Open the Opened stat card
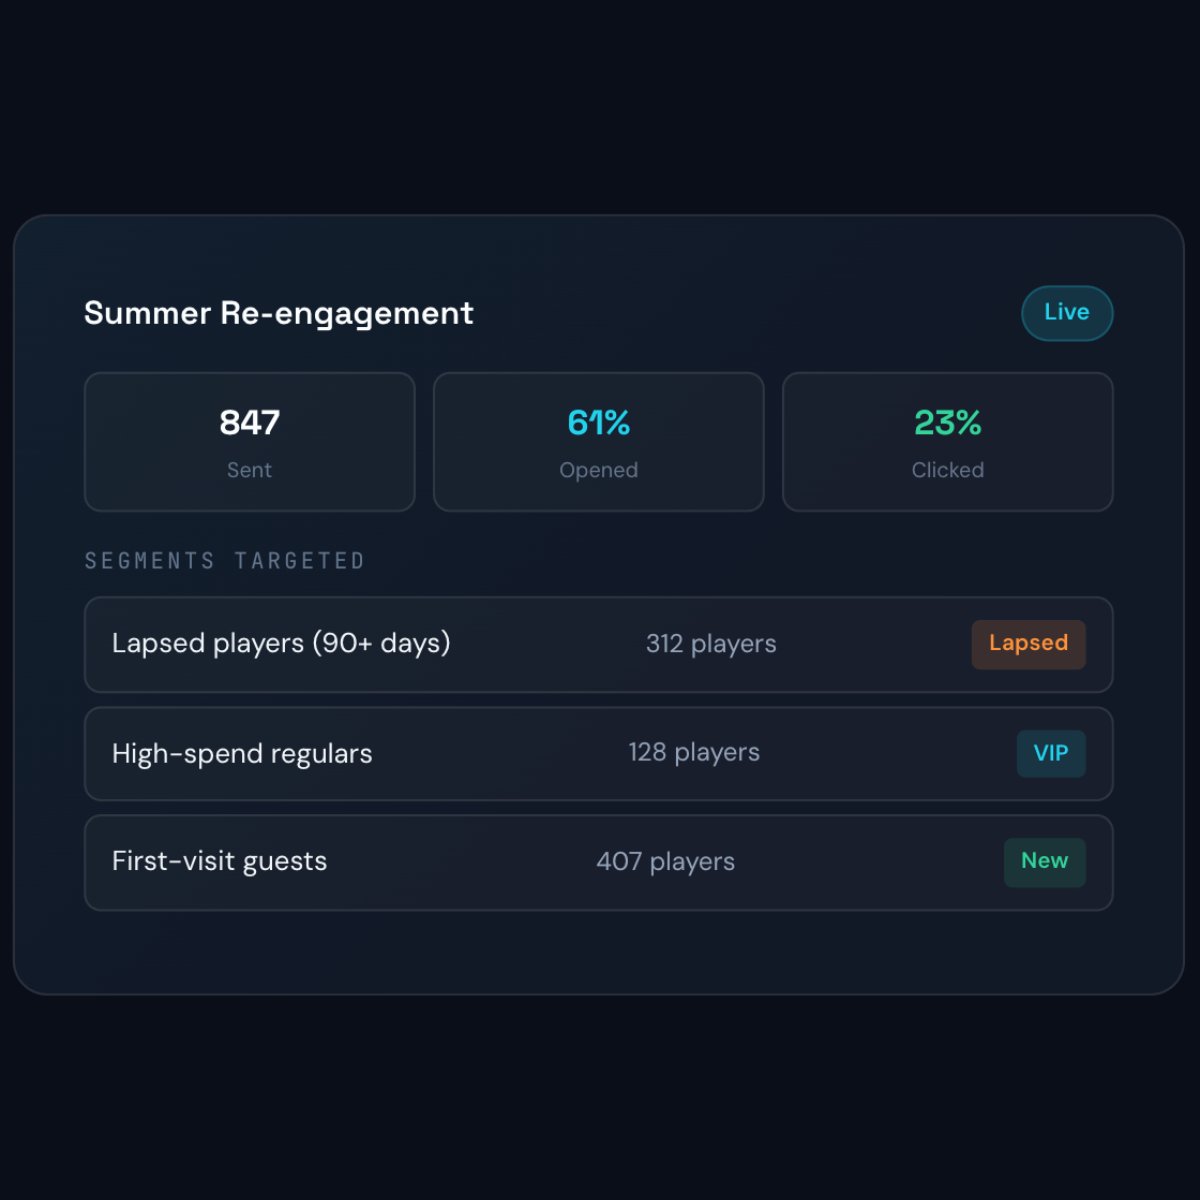Image resolution: width=1200 pixels, height=1200 pixels. [599, 442]
